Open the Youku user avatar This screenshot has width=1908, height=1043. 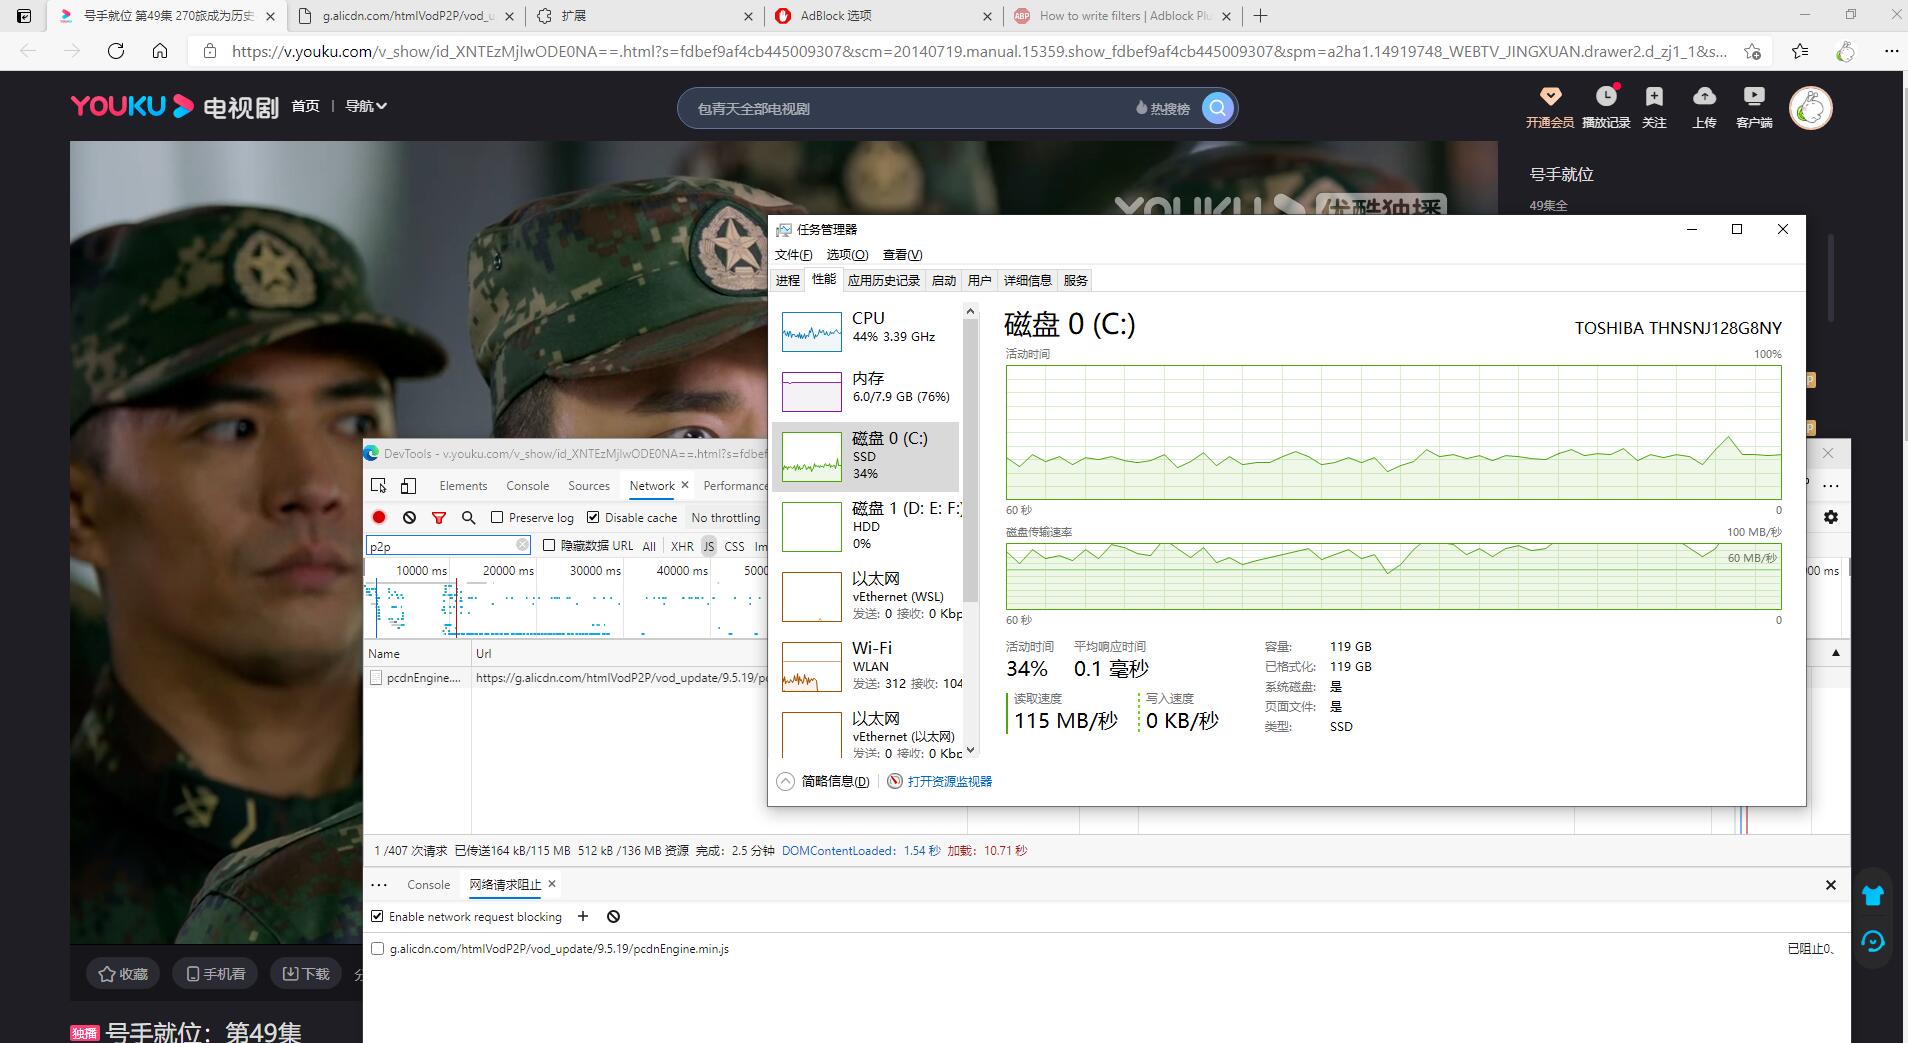(x=1810, y=108)
